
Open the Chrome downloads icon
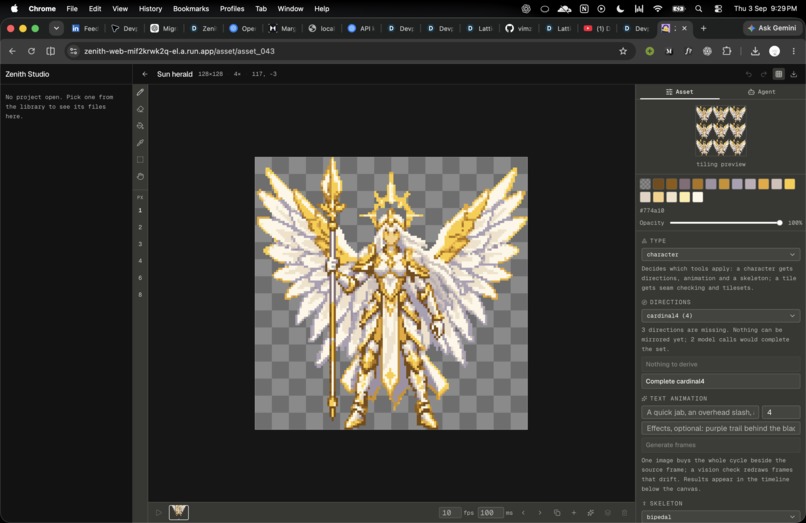tap(755, 51)
